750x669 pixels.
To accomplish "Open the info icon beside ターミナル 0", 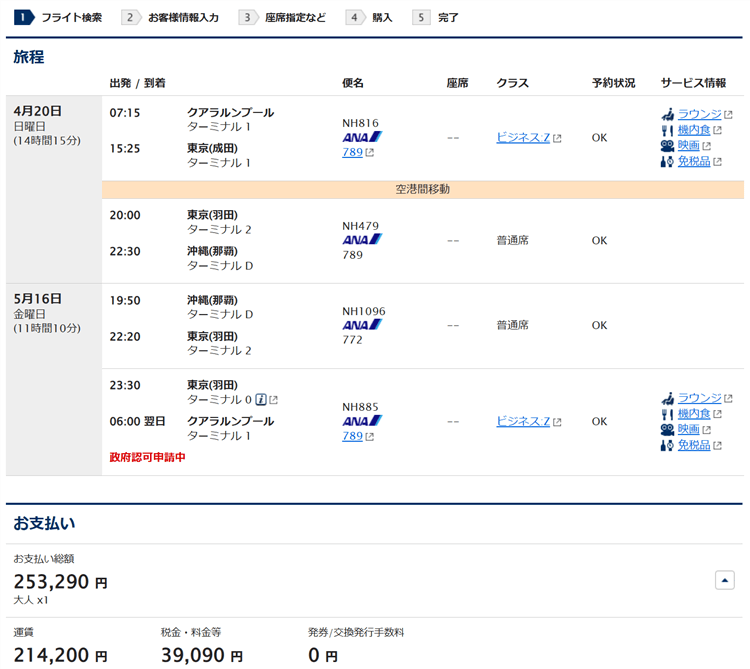I will 260,400.
